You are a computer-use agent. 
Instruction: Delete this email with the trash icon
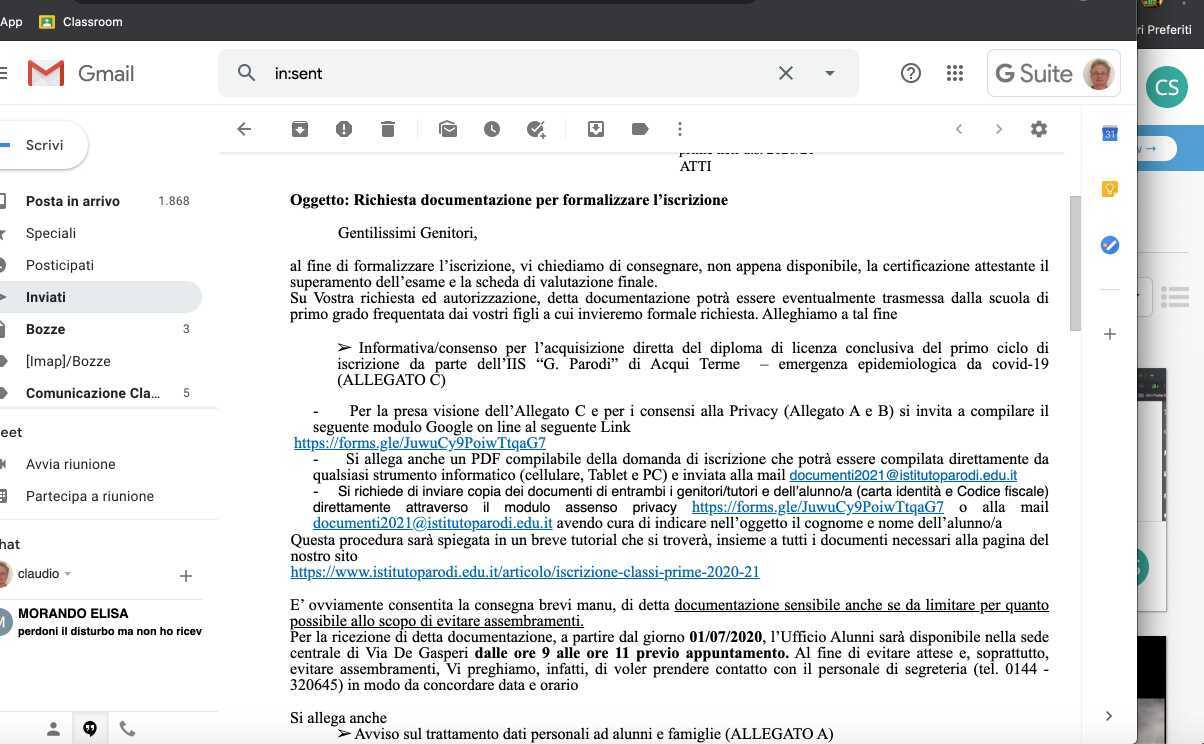[388, 129]
